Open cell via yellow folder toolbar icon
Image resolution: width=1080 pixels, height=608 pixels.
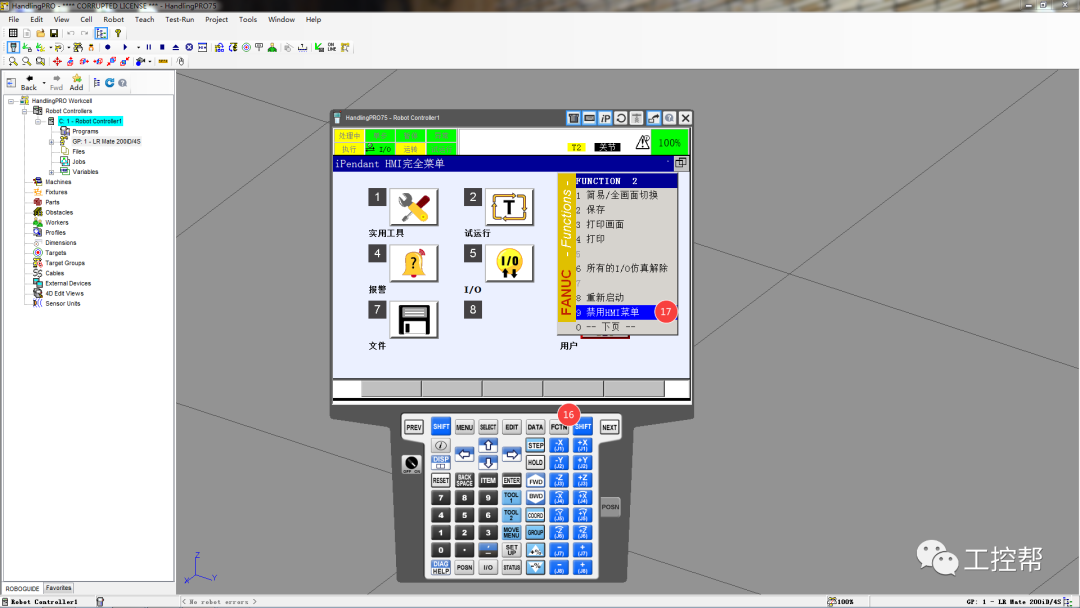(x=41, y=33)
